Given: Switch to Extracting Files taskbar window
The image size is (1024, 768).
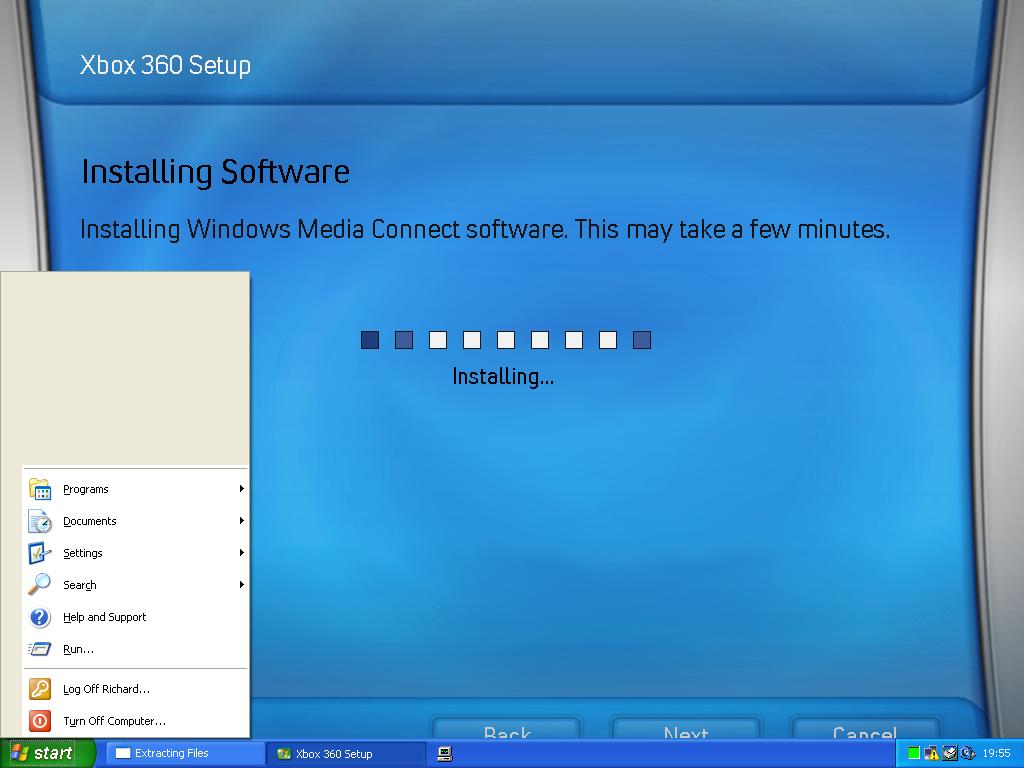Looking at the screenshot, I should 184,754.
